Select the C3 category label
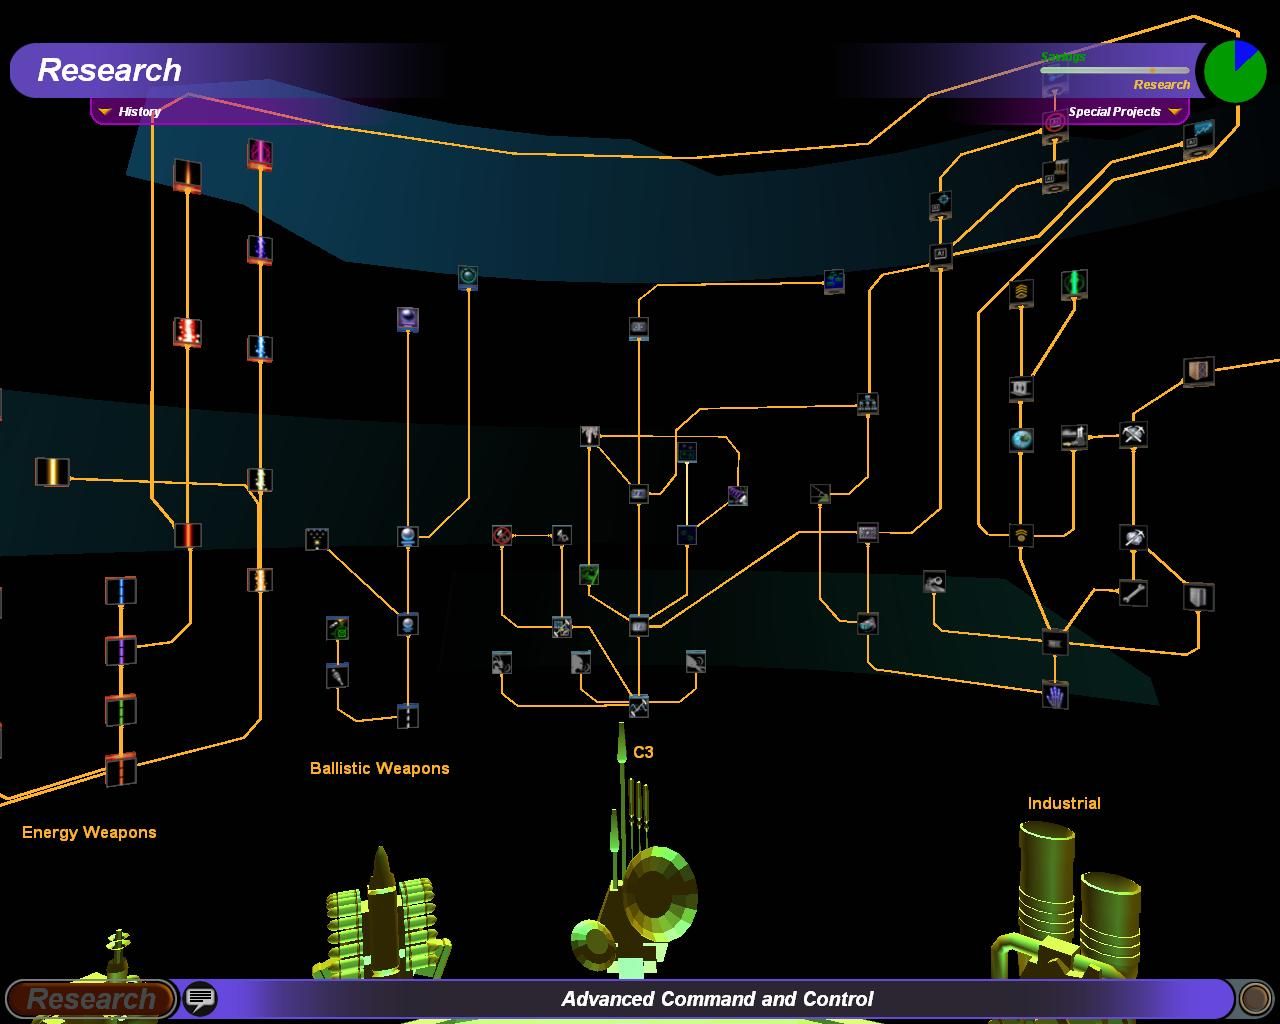This screenshot has width=1280, height=1024. tap(643, 752)
